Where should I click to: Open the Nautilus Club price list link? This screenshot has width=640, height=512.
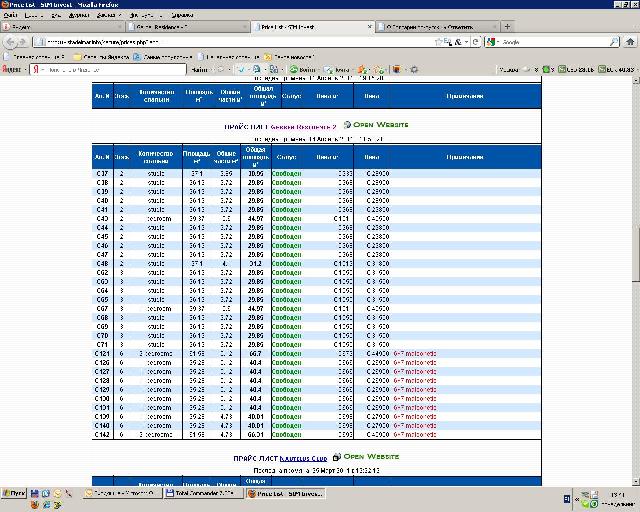point(303,459)
